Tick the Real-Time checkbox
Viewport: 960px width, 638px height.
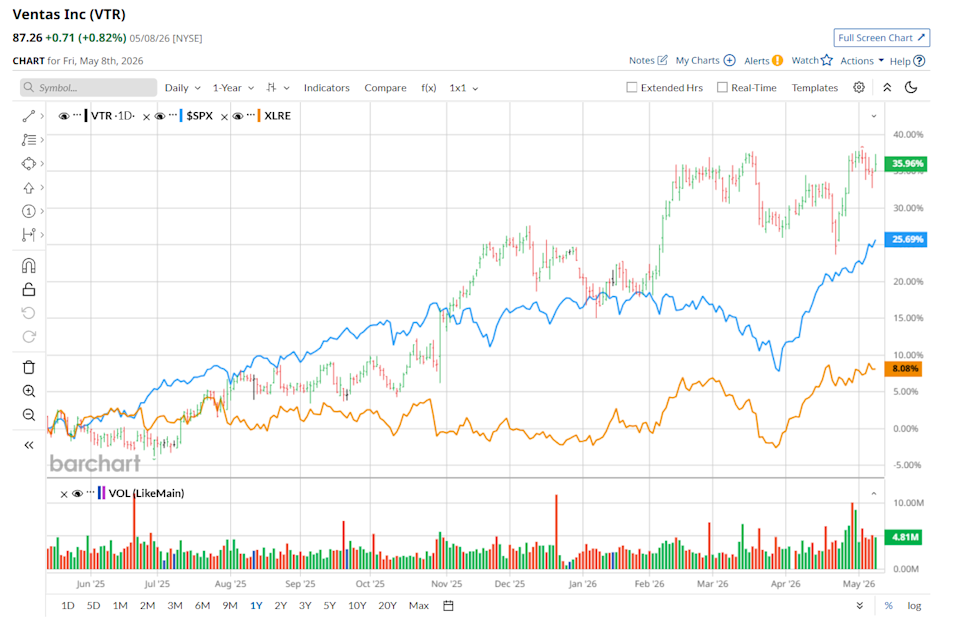pyautogui.click(x=722, y=88)
